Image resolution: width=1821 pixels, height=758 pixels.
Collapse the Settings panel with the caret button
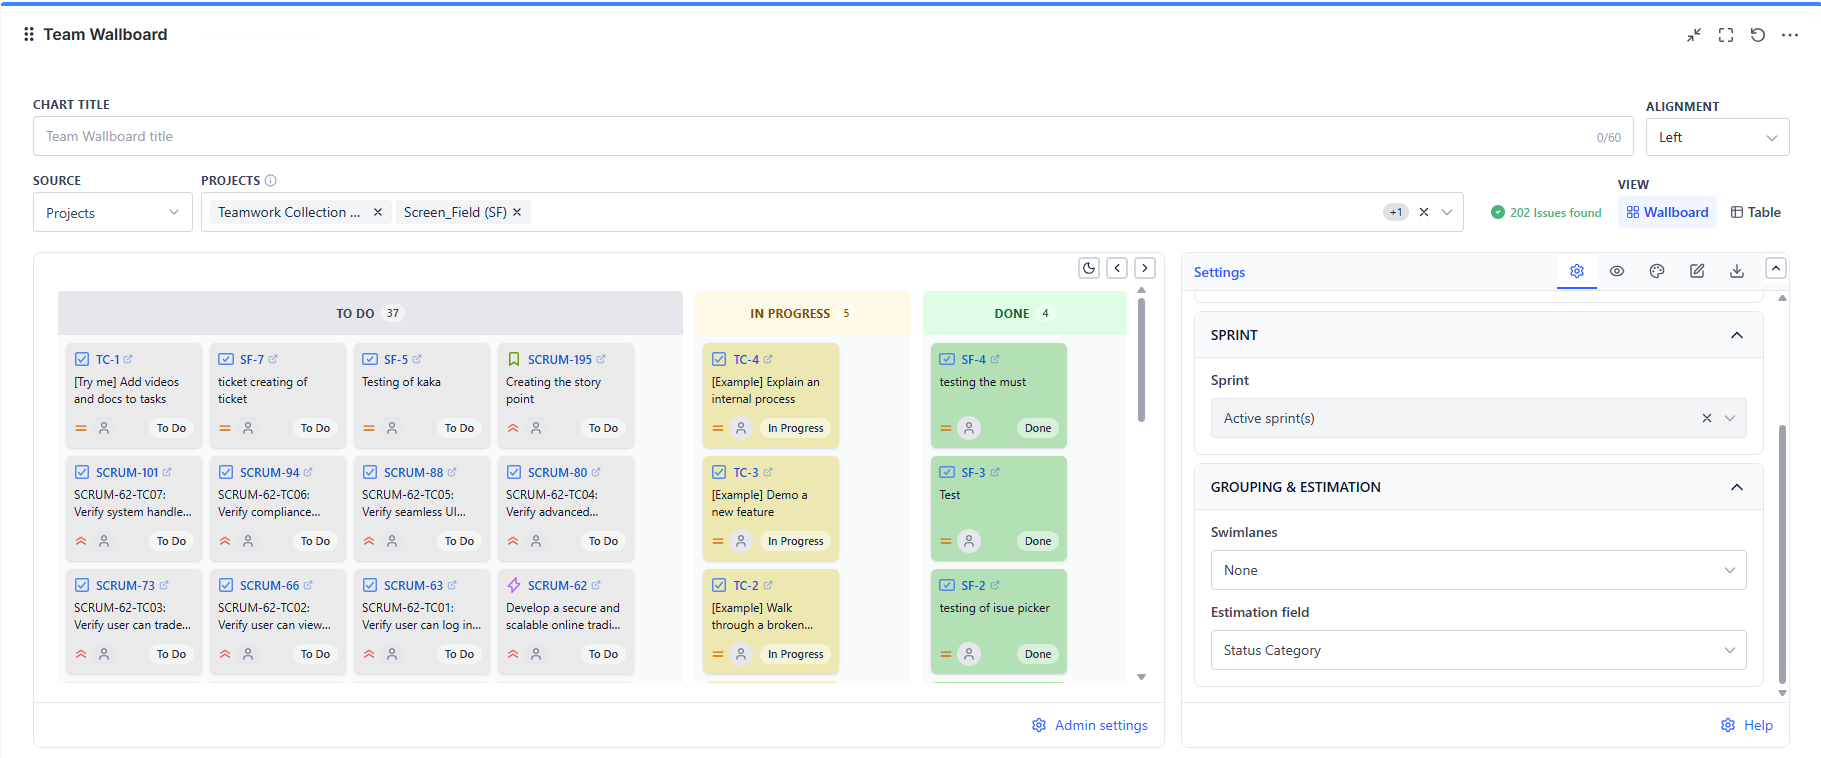click(1776, 268)
